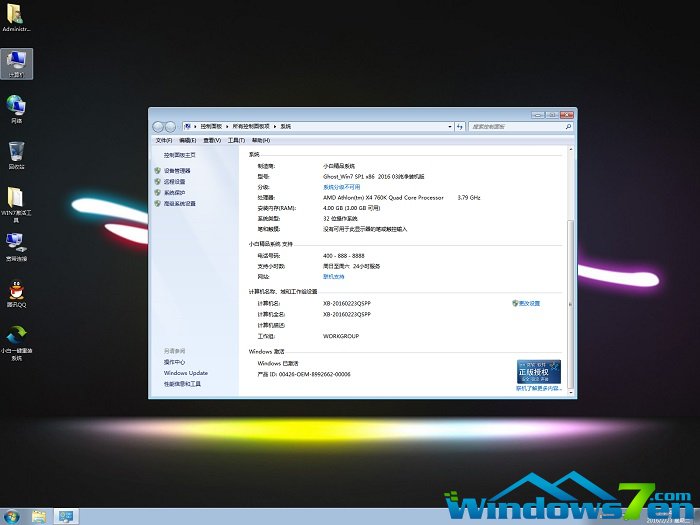
Task: Open 系统保护 system protection link
Action: click(x=174, y=192)
